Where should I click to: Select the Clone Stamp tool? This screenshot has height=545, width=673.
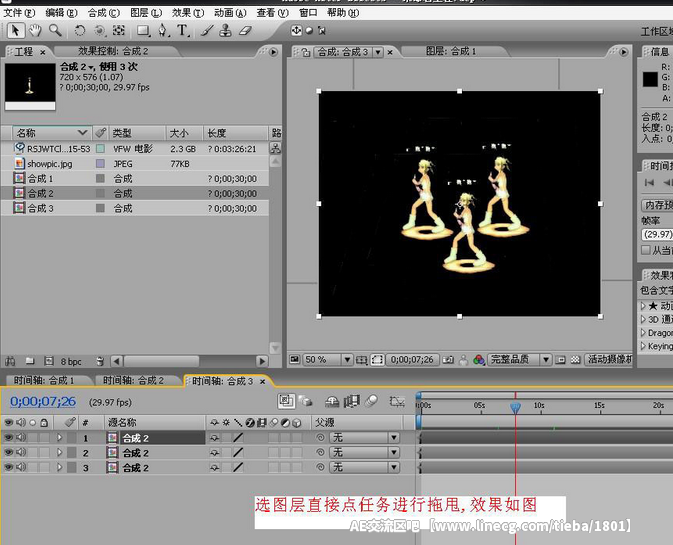(225, 31)
